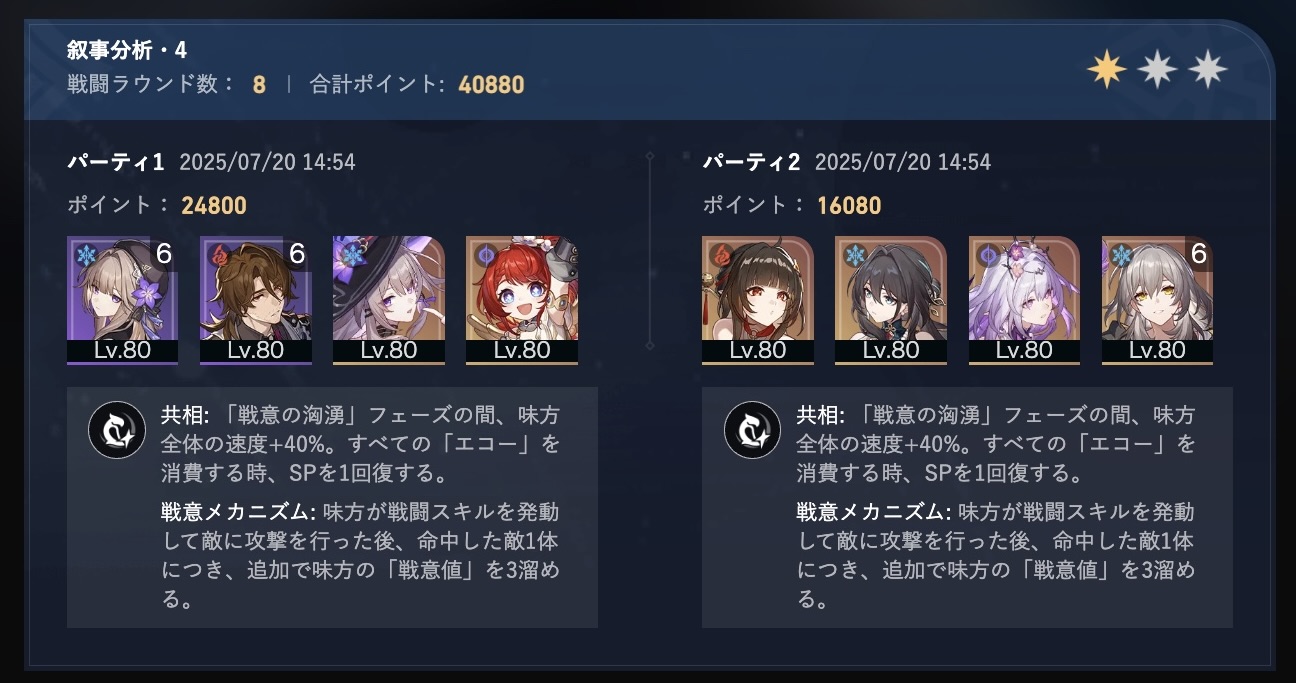Screen dimensions: 1296x683
Task: Click the gray-haired character in Party 2
Action: point(1157,300)
